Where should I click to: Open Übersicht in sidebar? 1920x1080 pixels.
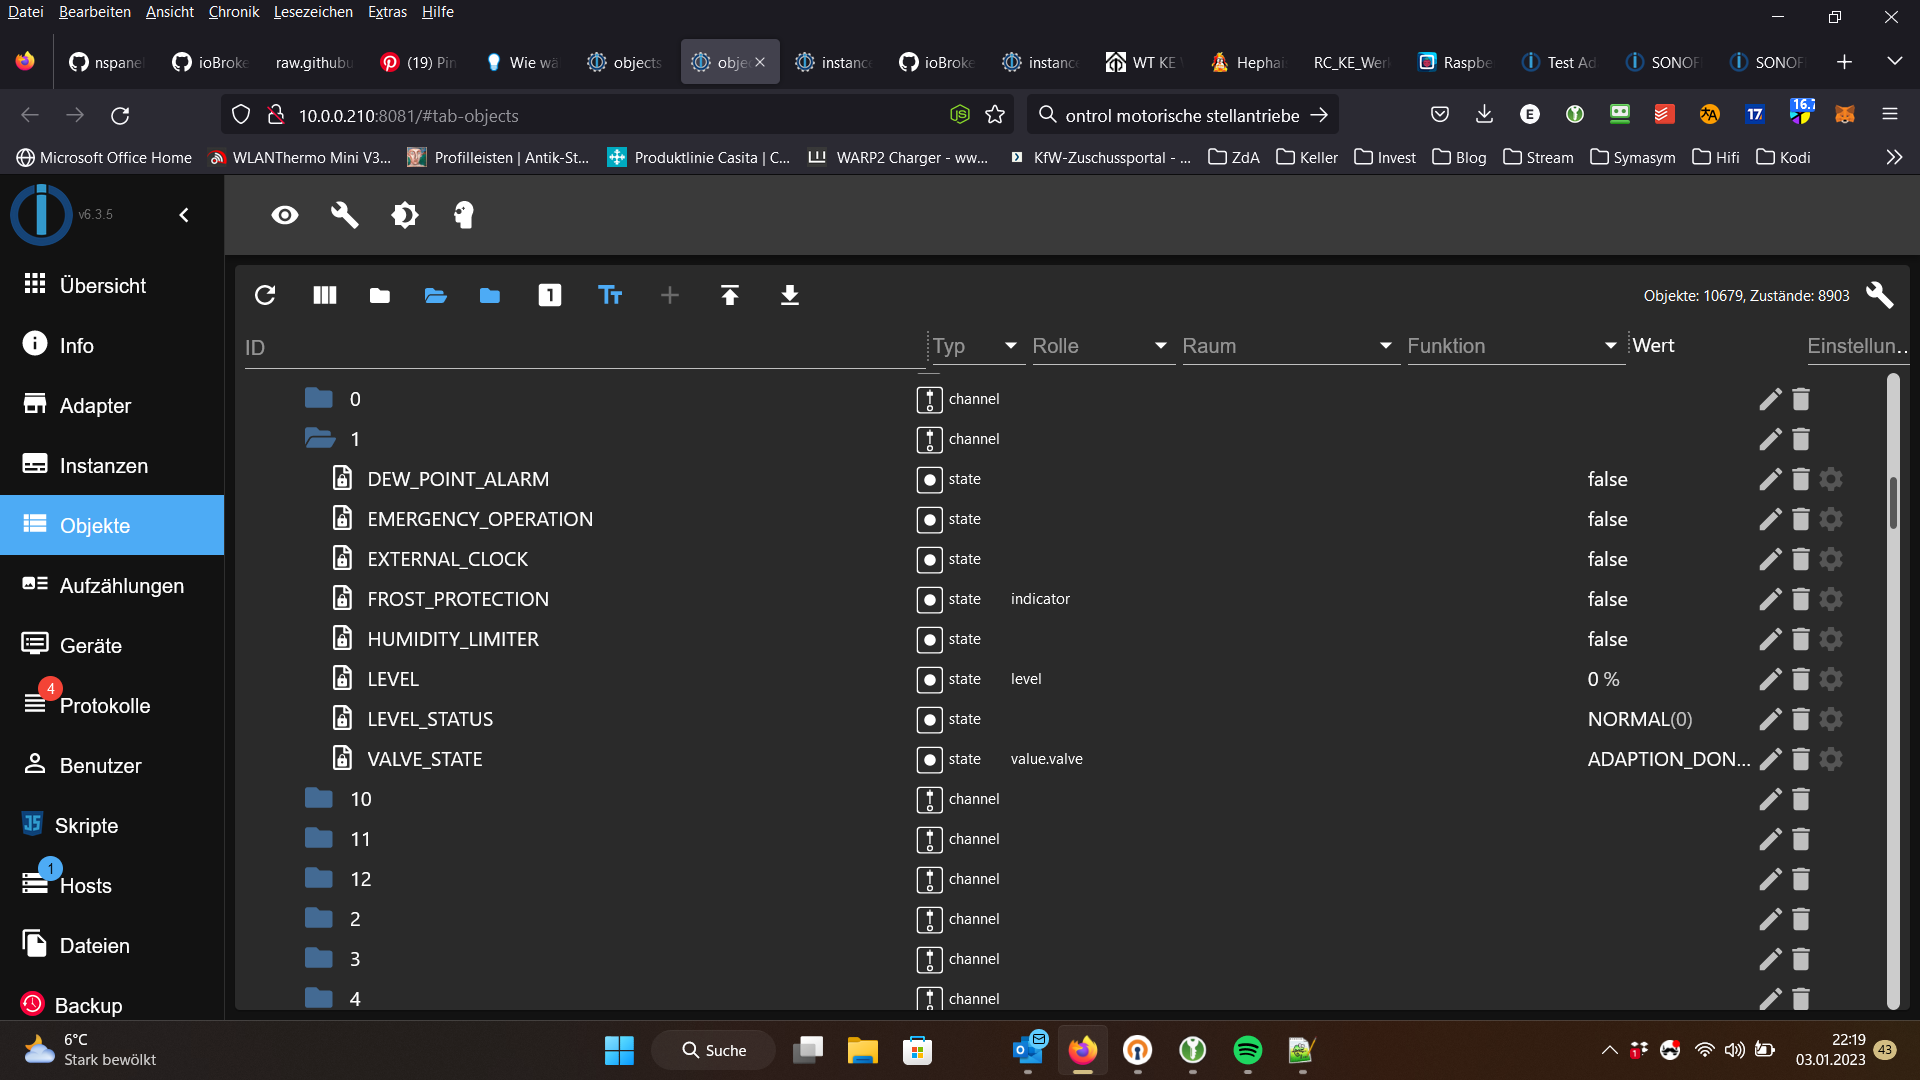click(x=112, y=285)
